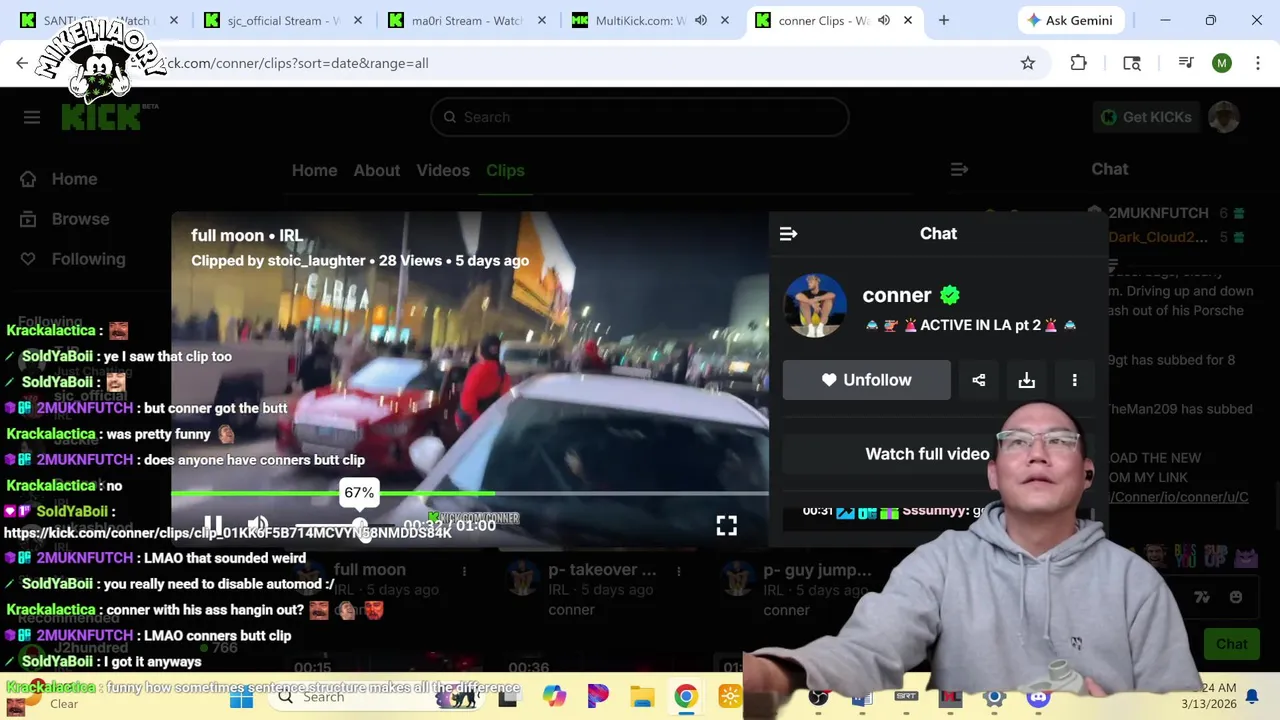Open Following in the Kick sidebar

point(73,259)
